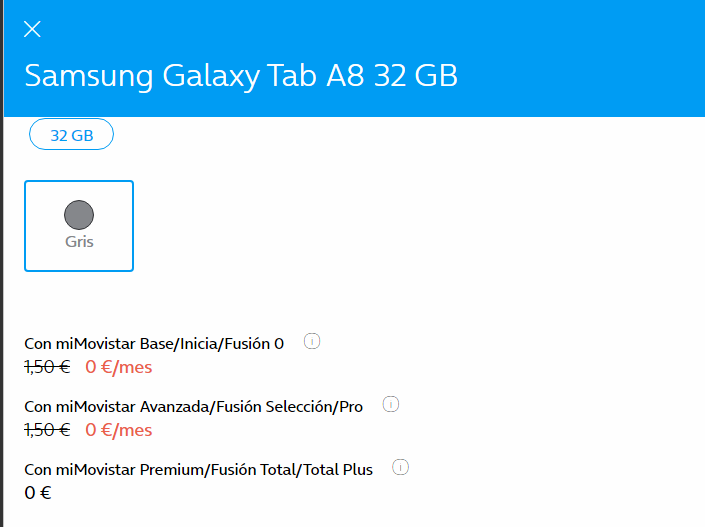
Task: Click the red 0 €/mes under Avanzada plan
Action: [118, 430]
